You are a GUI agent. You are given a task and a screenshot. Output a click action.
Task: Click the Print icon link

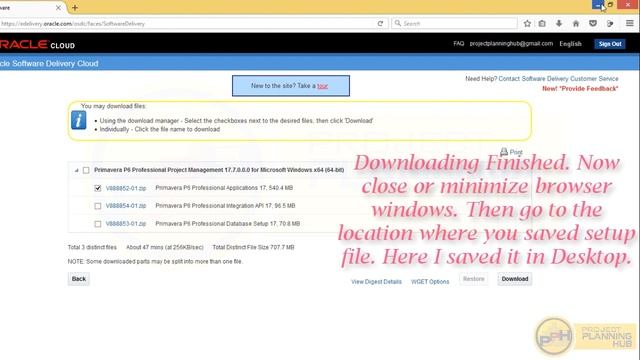(511, 152)
